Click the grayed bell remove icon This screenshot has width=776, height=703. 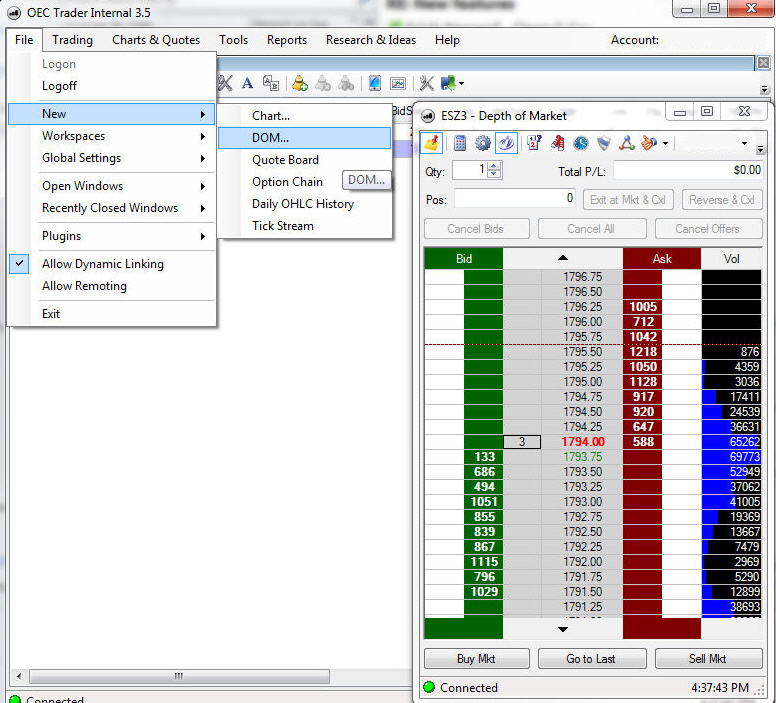323,83
